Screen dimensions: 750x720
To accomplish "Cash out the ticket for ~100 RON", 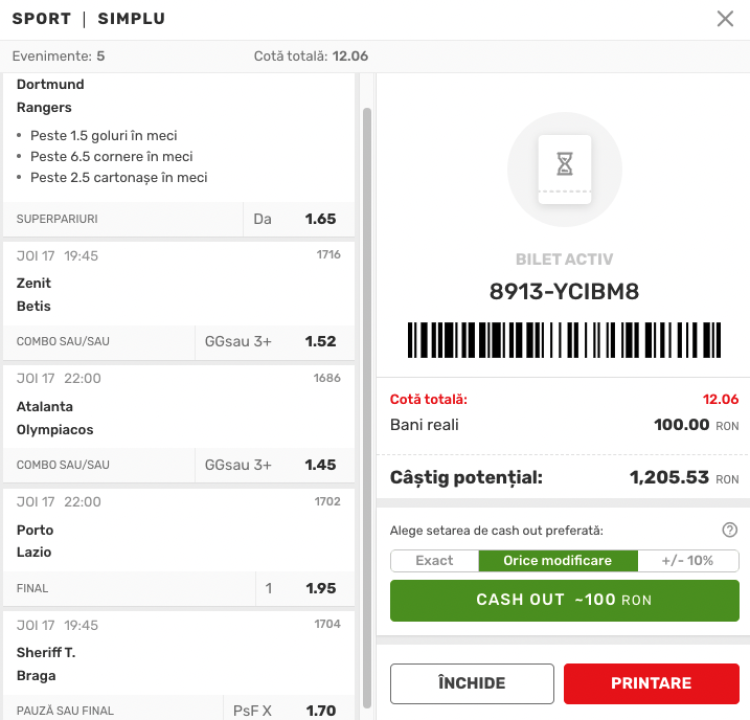I will (x=564, y=600).
